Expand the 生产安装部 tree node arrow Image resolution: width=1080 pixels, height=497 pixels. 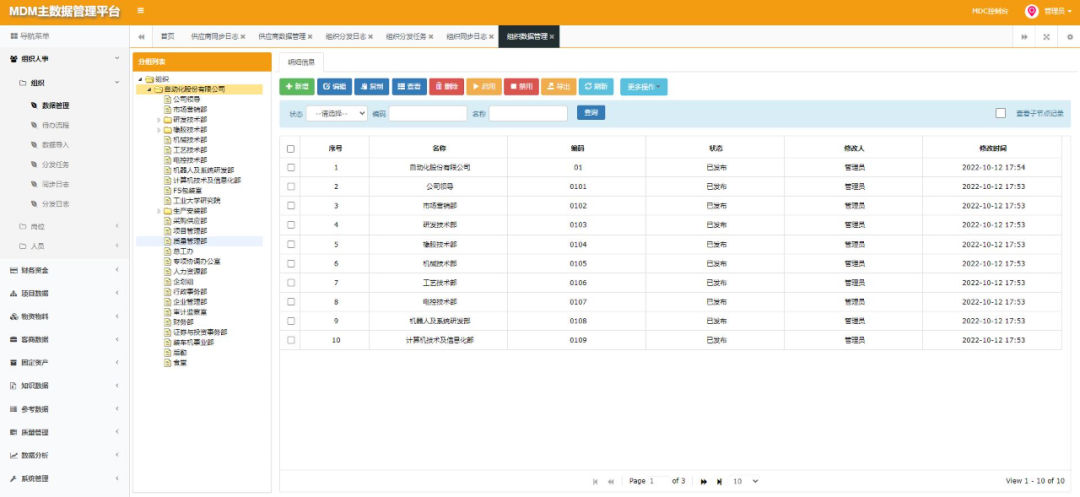point(158,211)
